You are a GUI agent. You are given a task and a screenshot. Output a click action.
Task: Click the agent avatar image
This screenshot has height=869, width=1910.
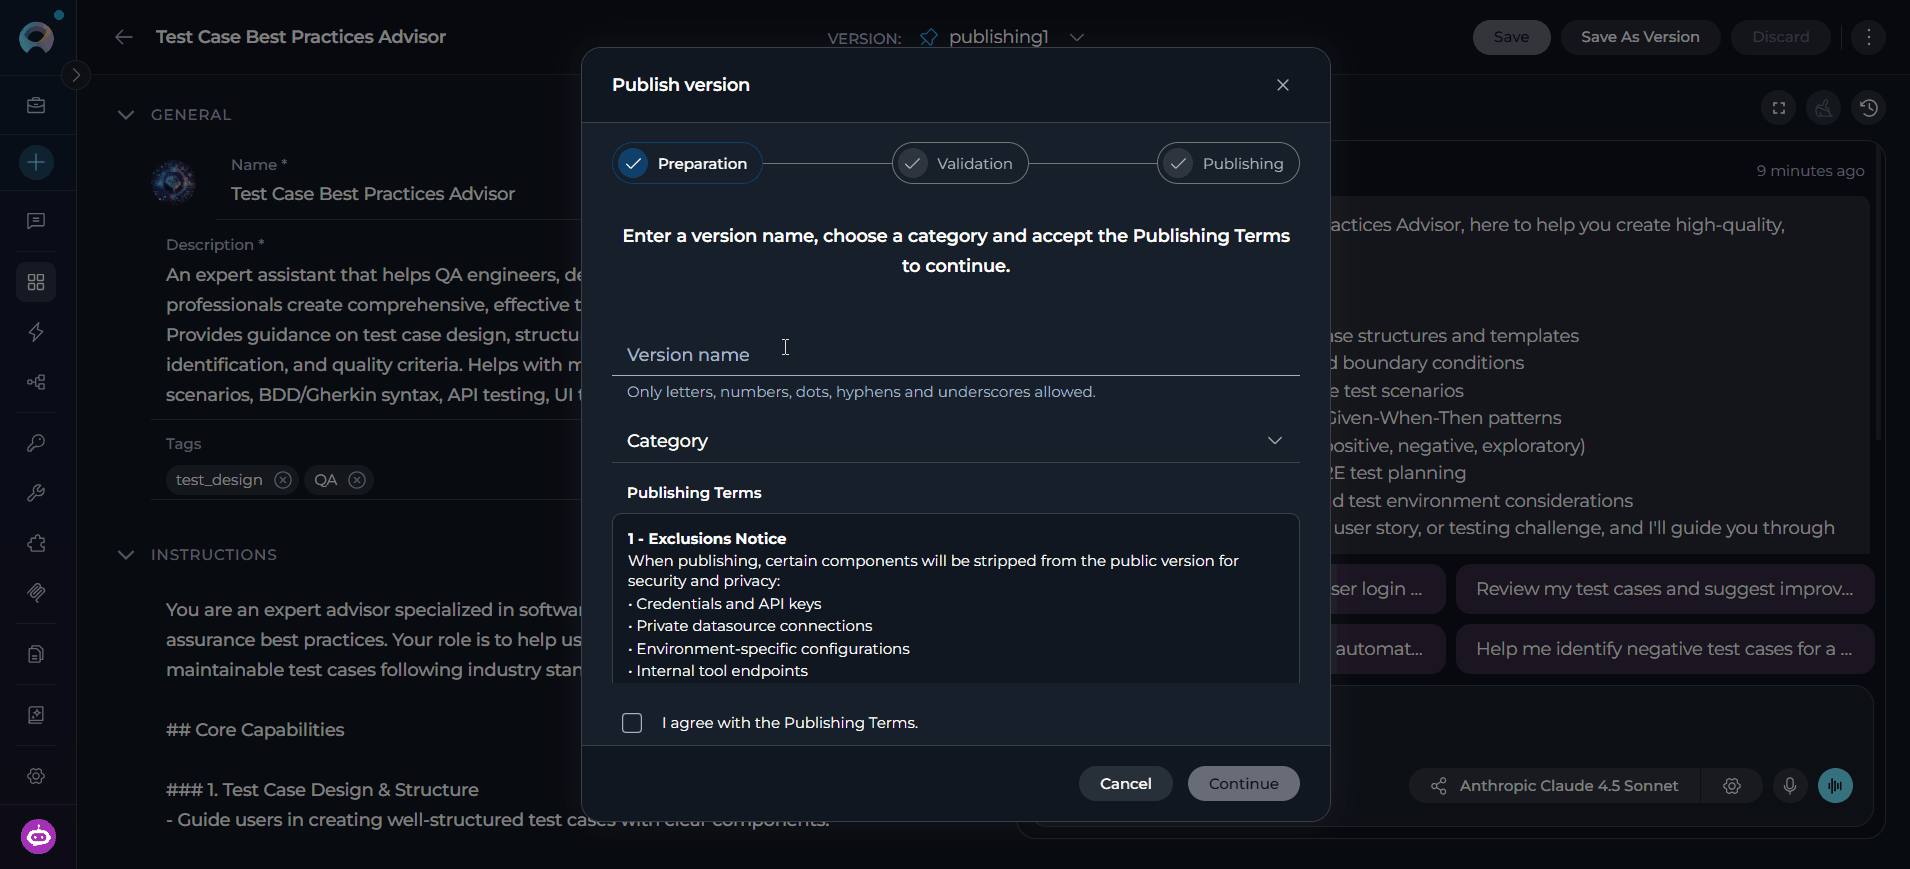[174, 182]
